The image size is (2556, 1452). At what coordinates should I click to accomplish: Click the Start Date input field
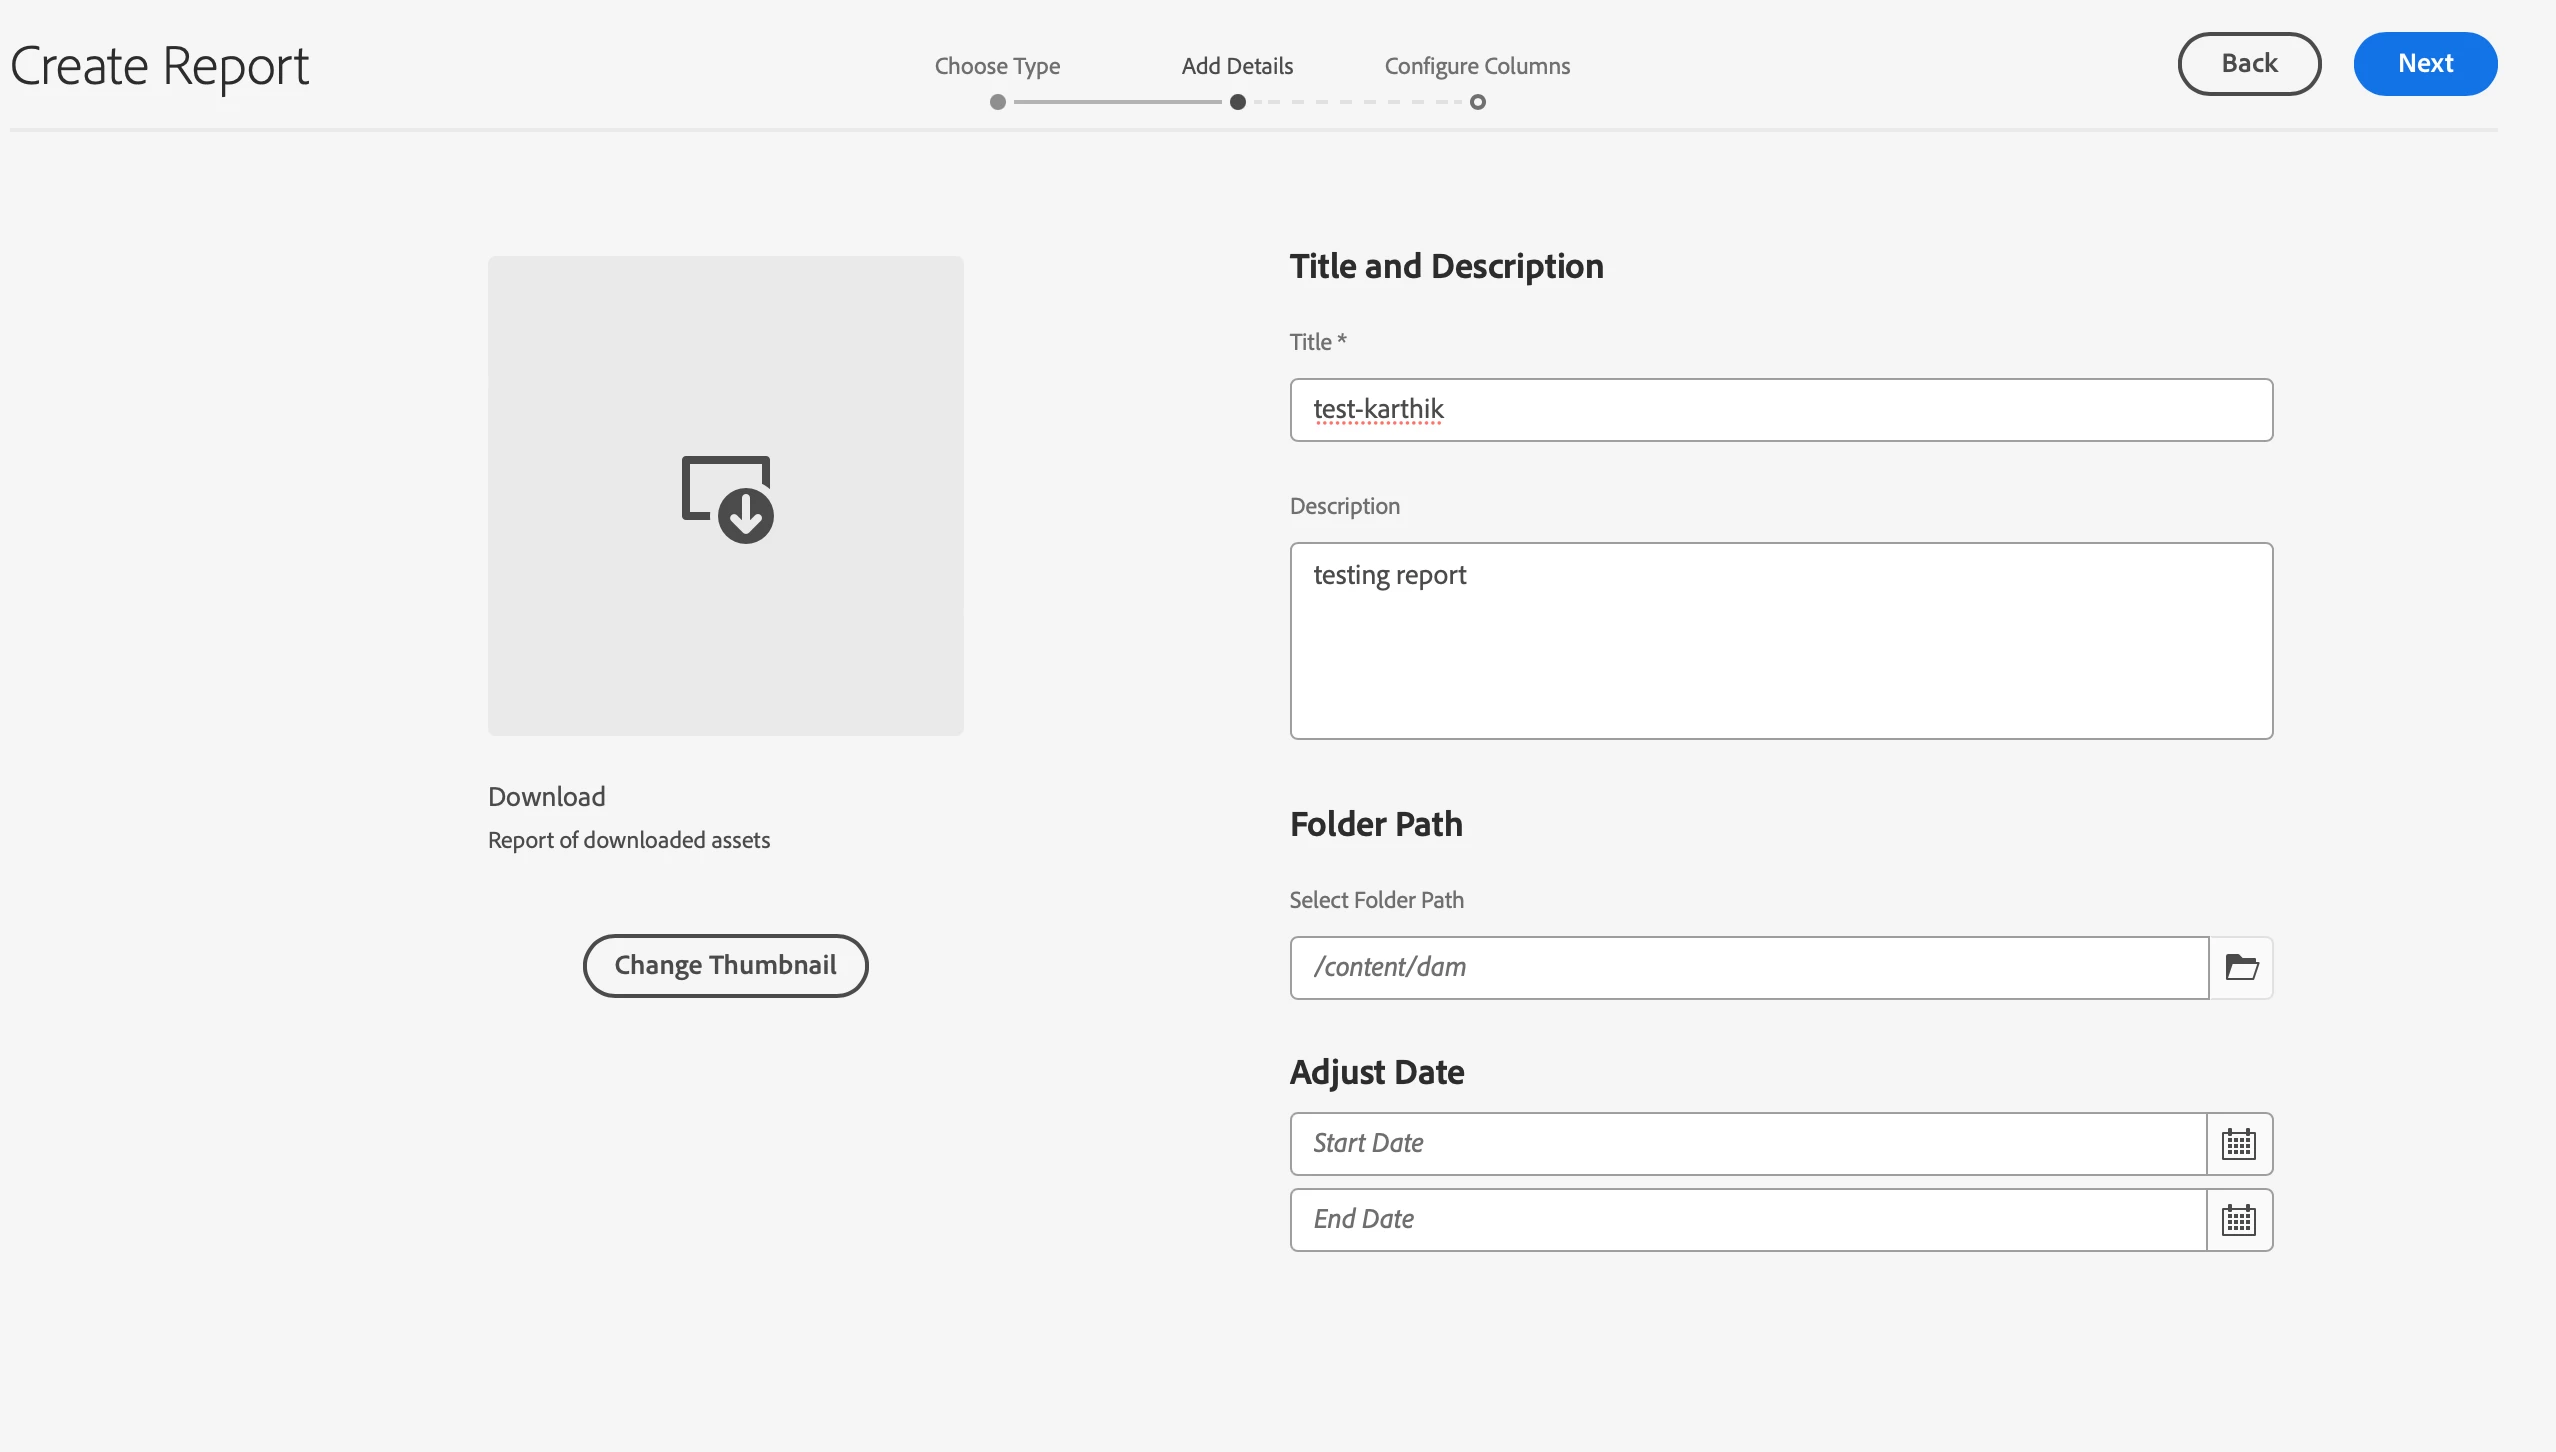coord(1748,1143)
